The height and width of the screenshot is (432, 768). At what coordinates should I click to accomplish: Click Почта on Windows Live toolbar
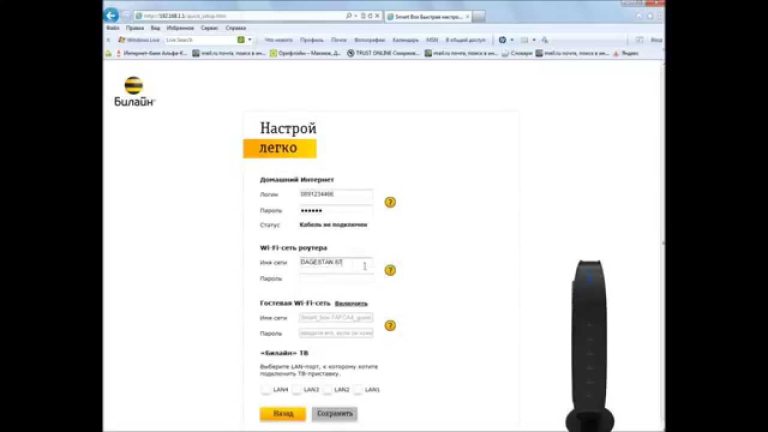[338, 40]
